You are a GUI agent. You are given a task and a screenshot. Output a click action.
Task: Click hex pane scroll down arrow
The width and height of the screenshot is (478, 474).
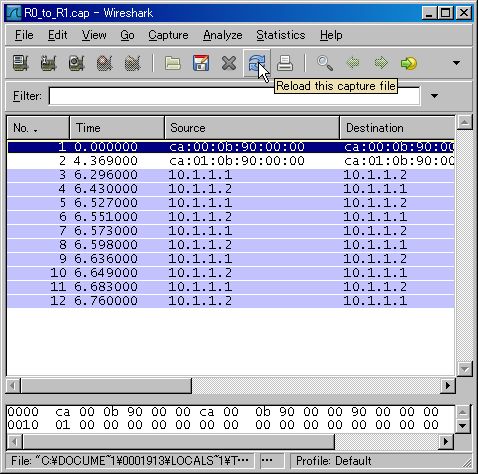point(462,425)
